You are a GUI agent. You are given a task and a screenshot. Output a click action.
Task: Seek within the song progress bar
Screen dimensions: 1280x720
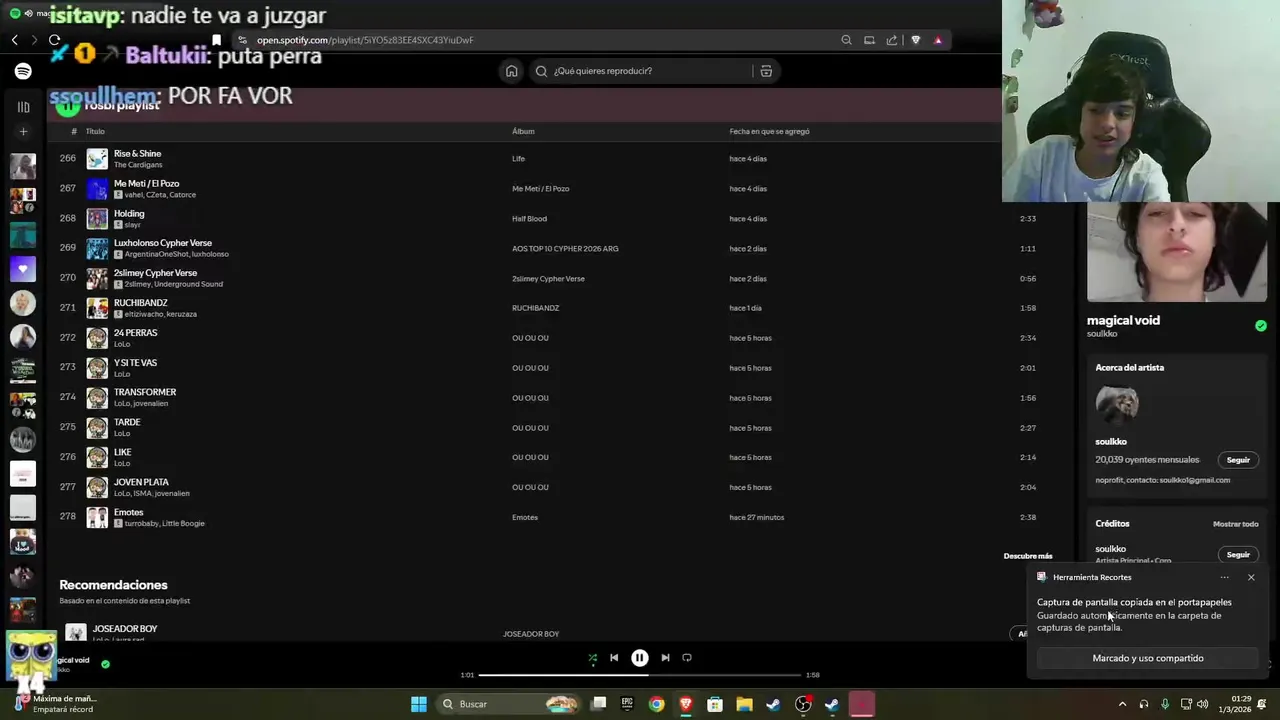pos(640,675)
